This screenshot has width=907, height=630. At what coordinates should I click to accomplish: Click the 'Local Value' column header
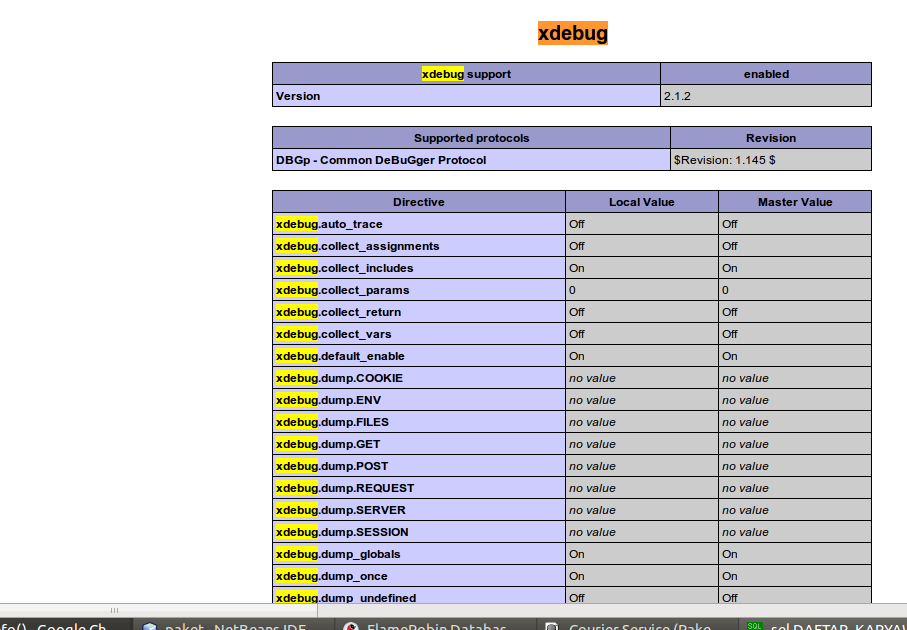pyautogui.click(x=641, y=202)
